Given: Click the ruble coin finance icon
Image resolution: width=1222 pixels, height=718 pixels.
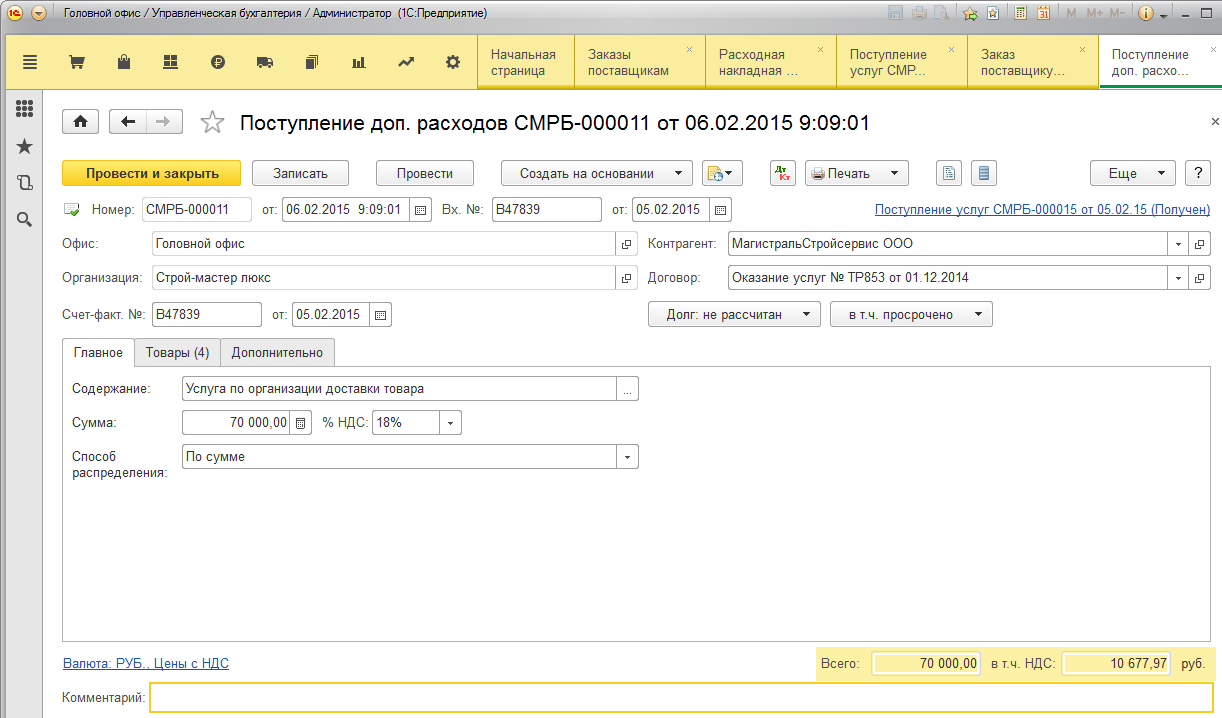Looking at the screenshot, I should point(218,62).
